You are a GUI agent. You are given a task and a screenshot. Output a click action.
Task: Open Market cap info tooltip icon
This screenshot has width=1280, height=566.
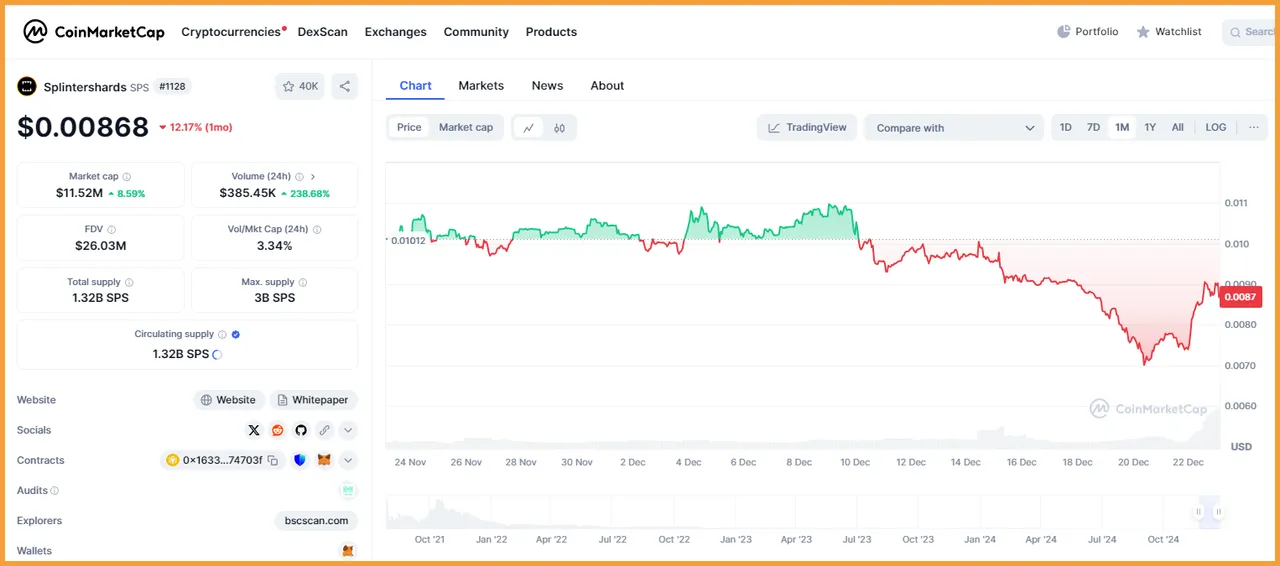127,177
